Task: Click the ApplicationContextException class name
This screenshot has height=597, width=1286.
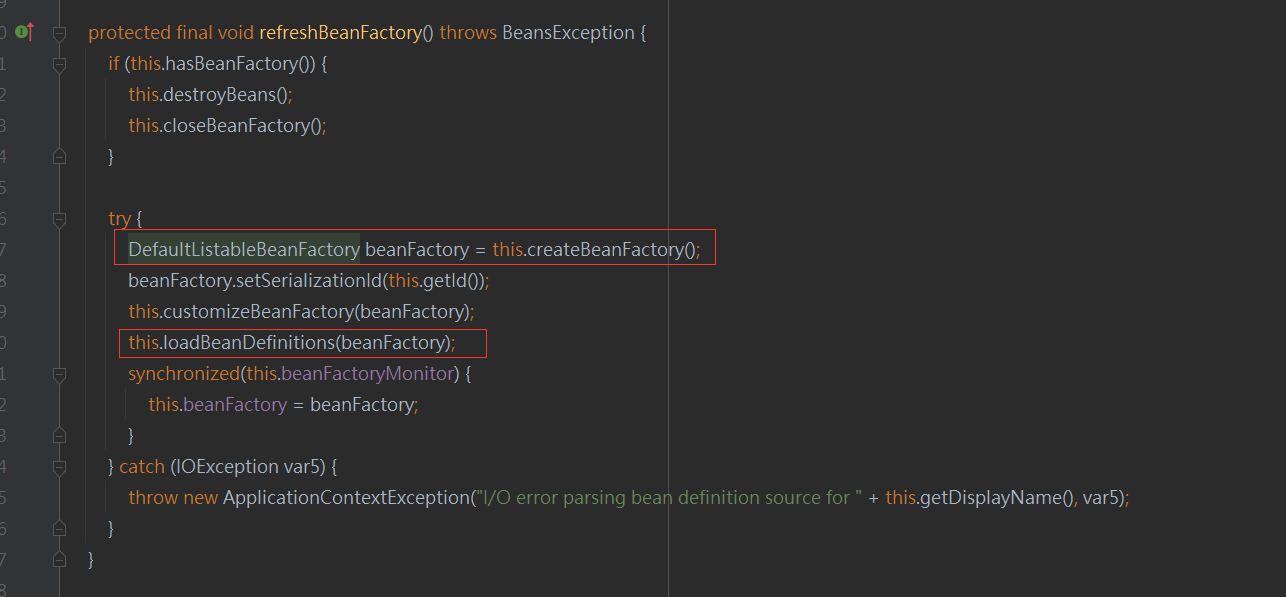Action: point(346,498)
